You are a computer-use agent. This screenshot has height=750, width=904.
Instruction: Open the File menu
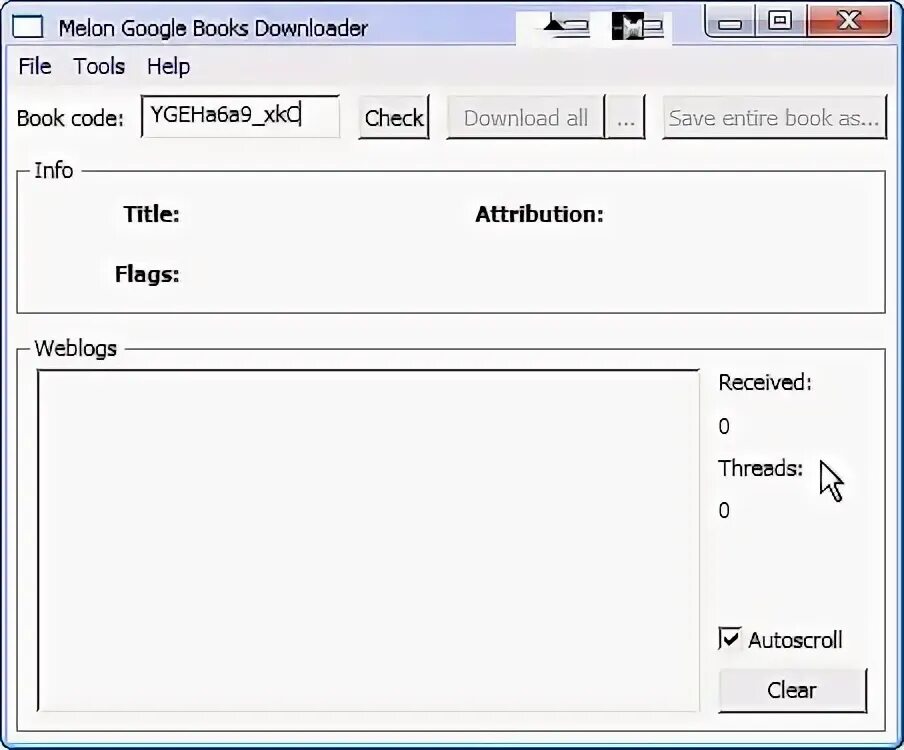point(35,66)
